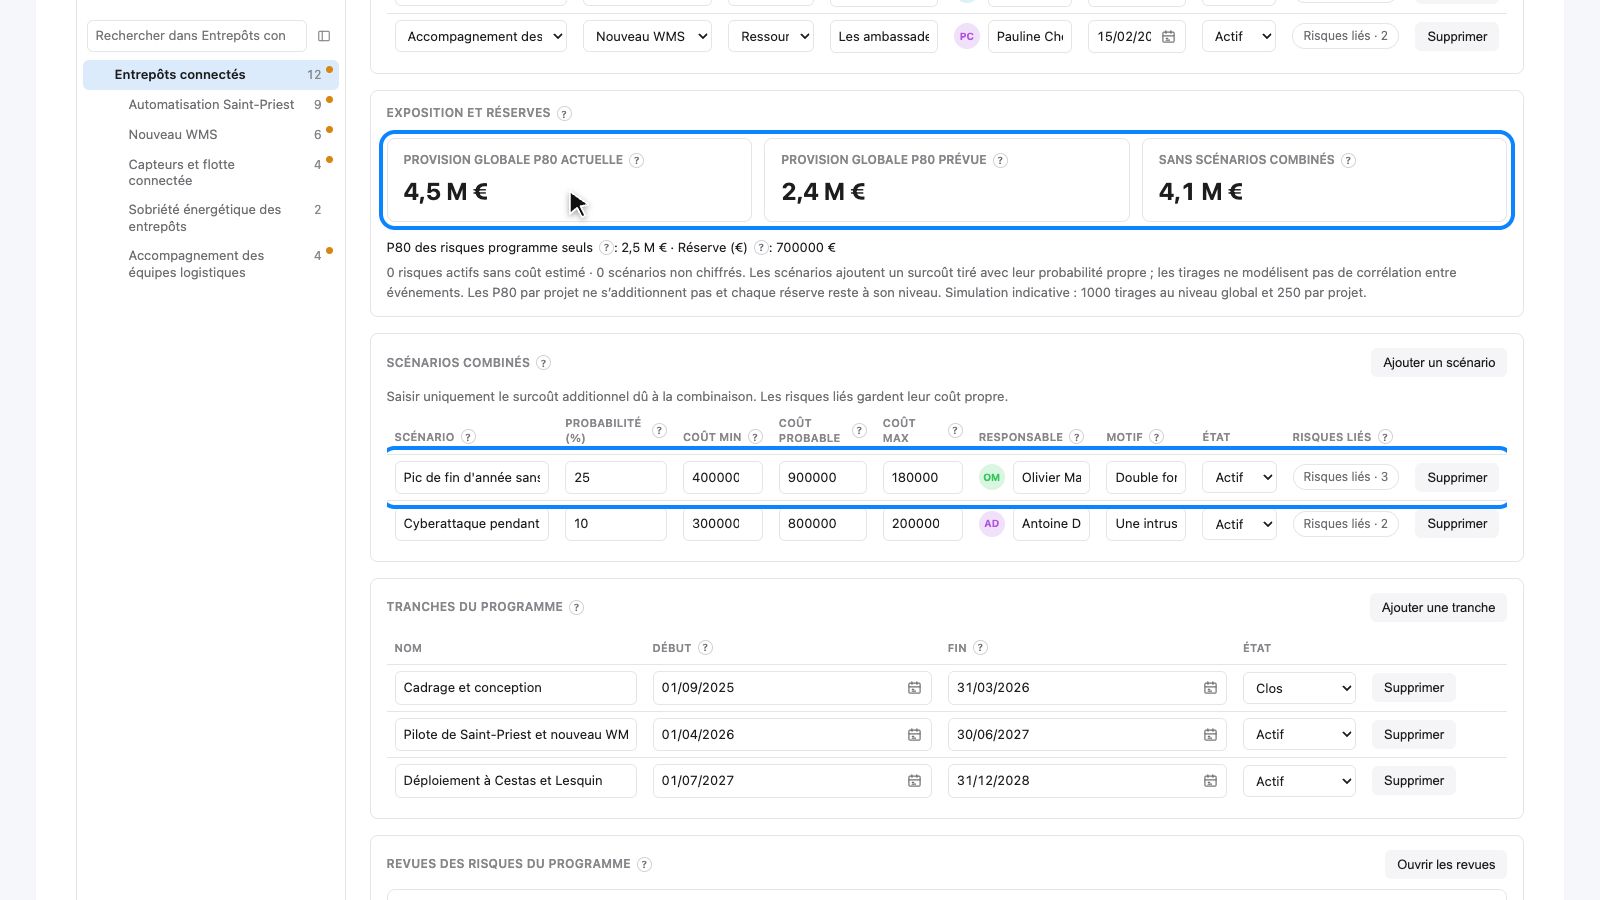
Task: Open help for Exposition et réserves heading
Action: (x=564, y=113)
